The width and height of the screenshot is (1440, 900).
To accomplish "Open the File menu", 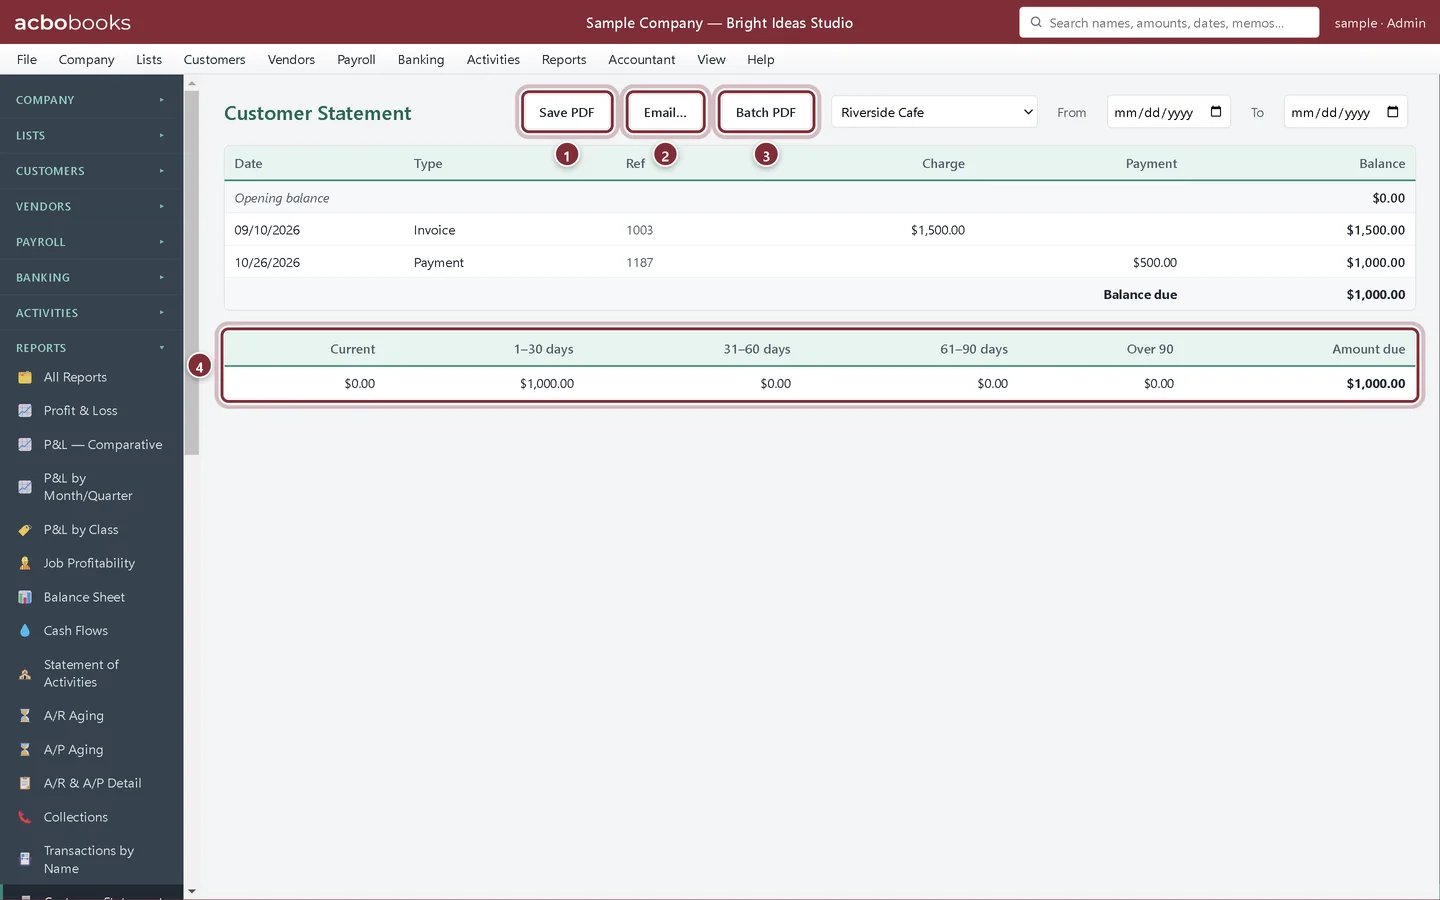I will 27,60.
